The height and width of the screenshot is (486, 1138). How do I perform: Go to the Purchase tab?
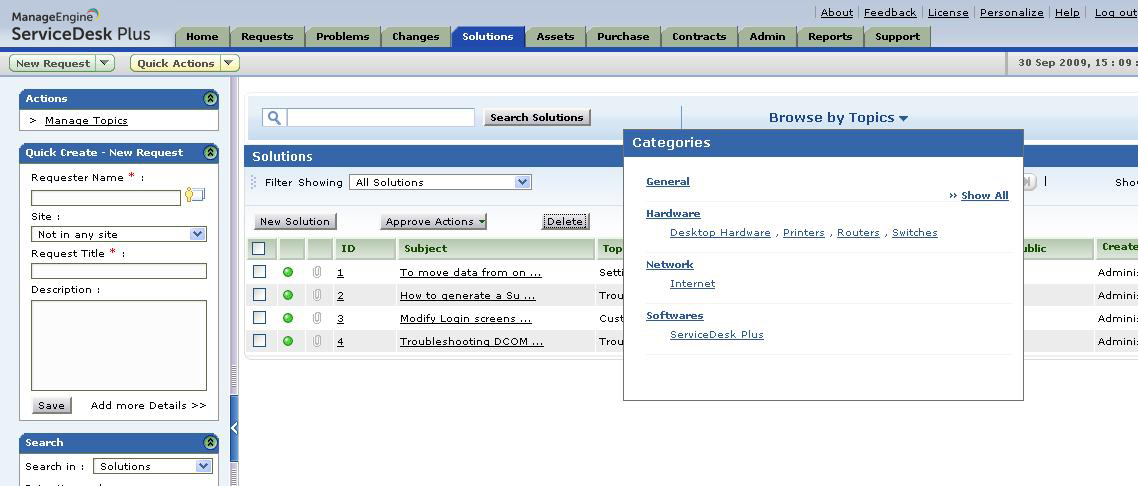pos(623,36)
